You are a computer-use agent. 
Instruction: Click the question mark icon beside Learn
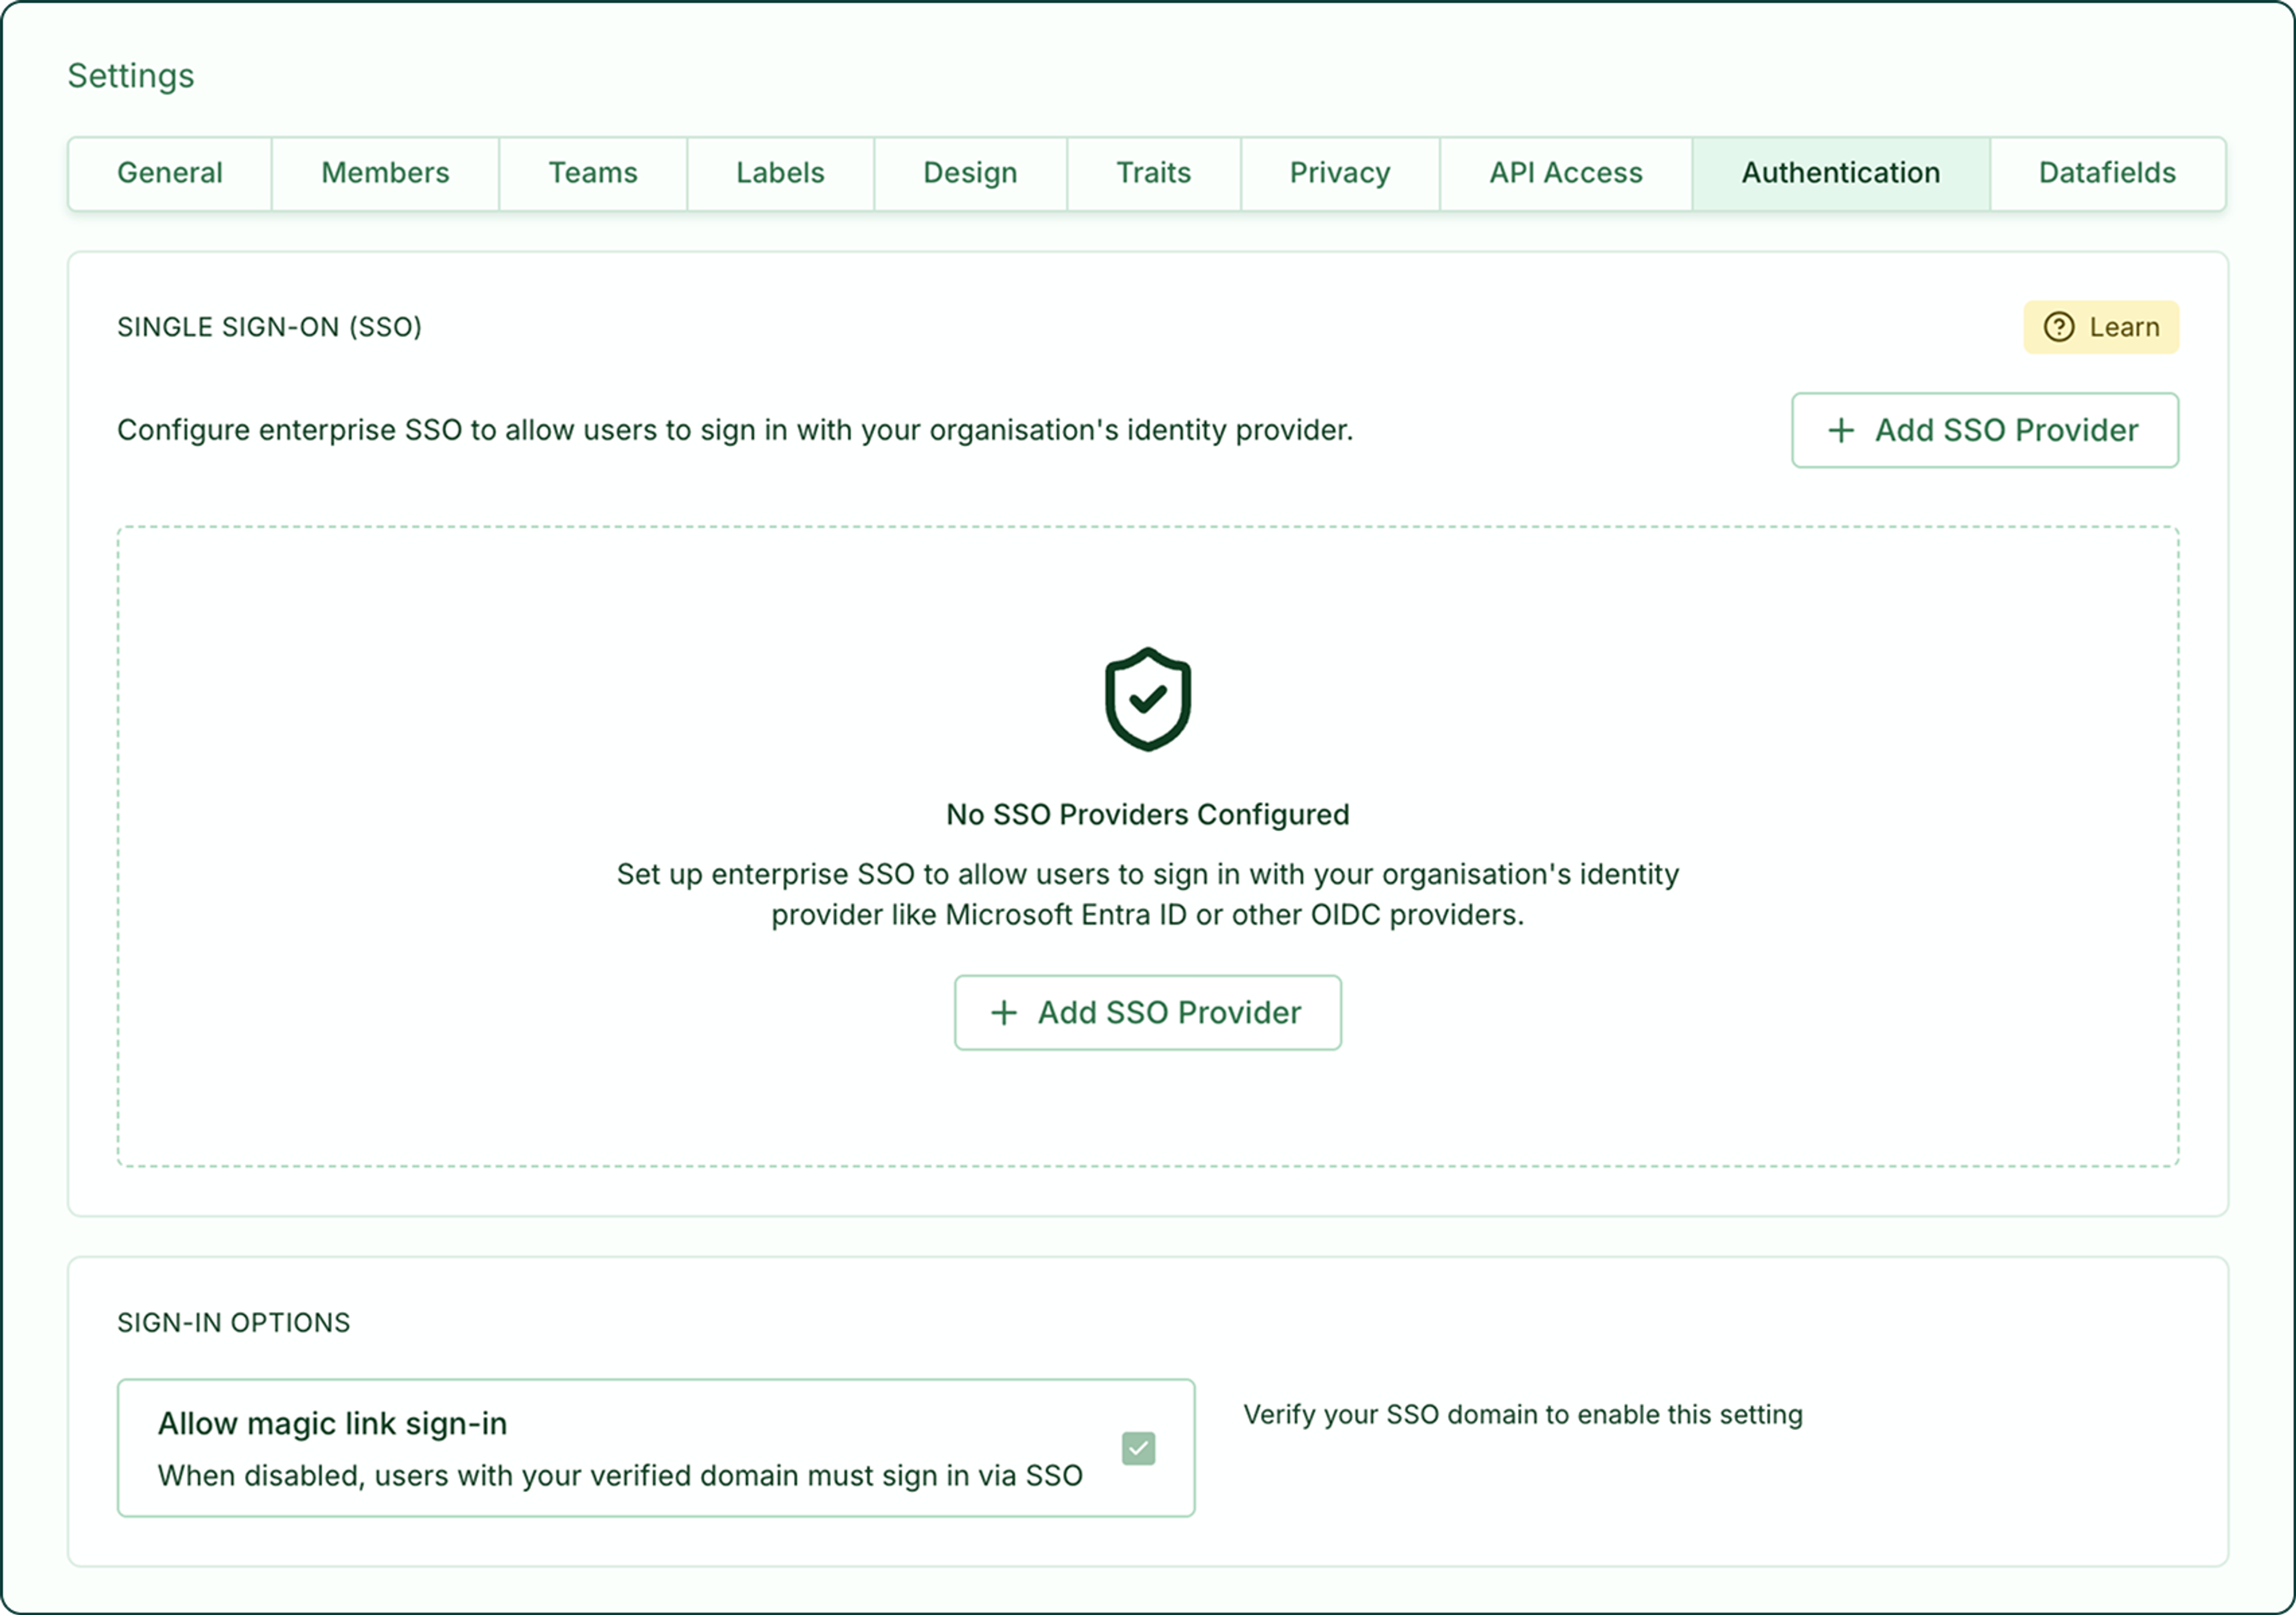[x=2058, y=327]
